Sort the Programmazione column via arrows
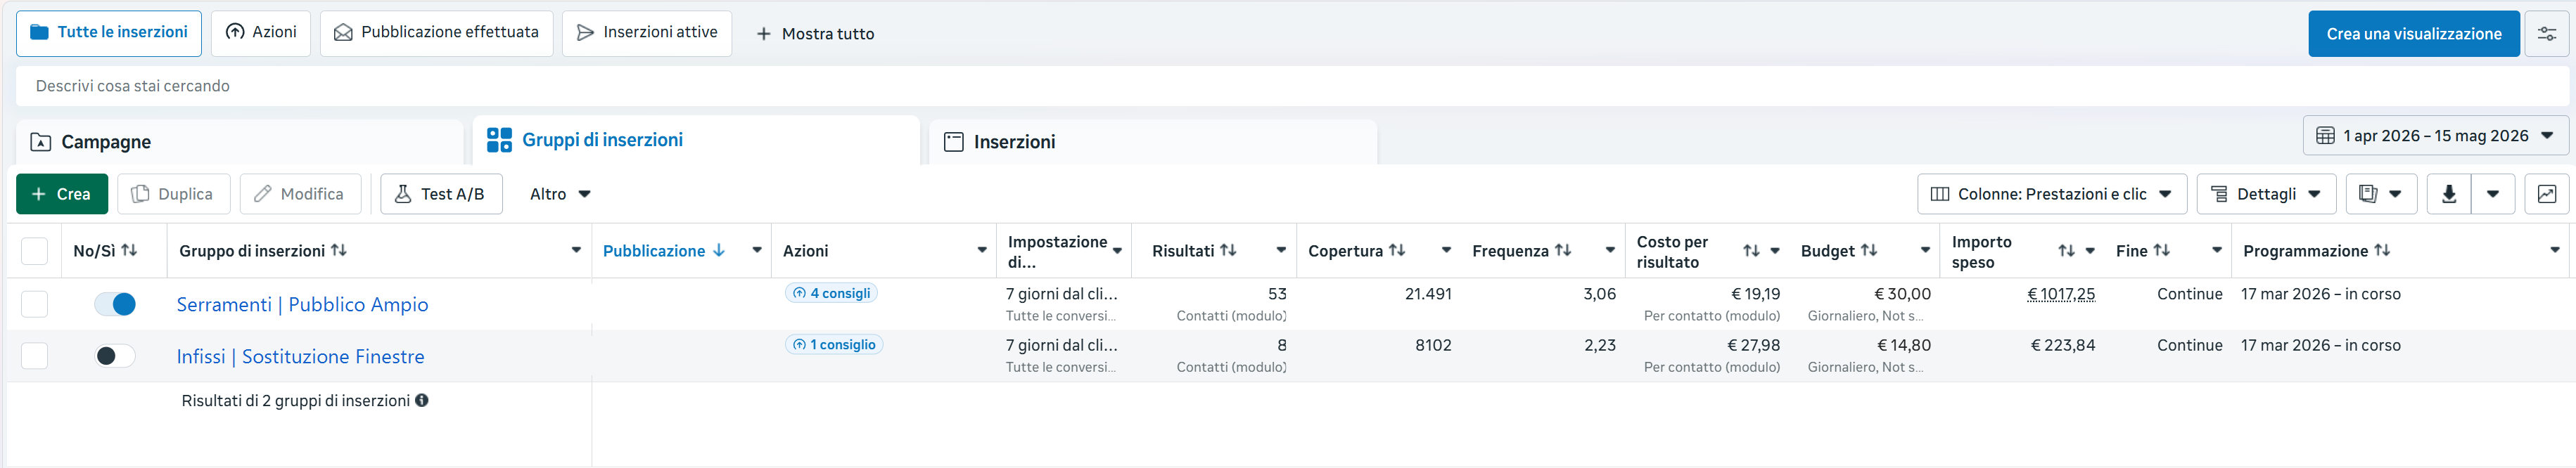 coord(2382,250)
